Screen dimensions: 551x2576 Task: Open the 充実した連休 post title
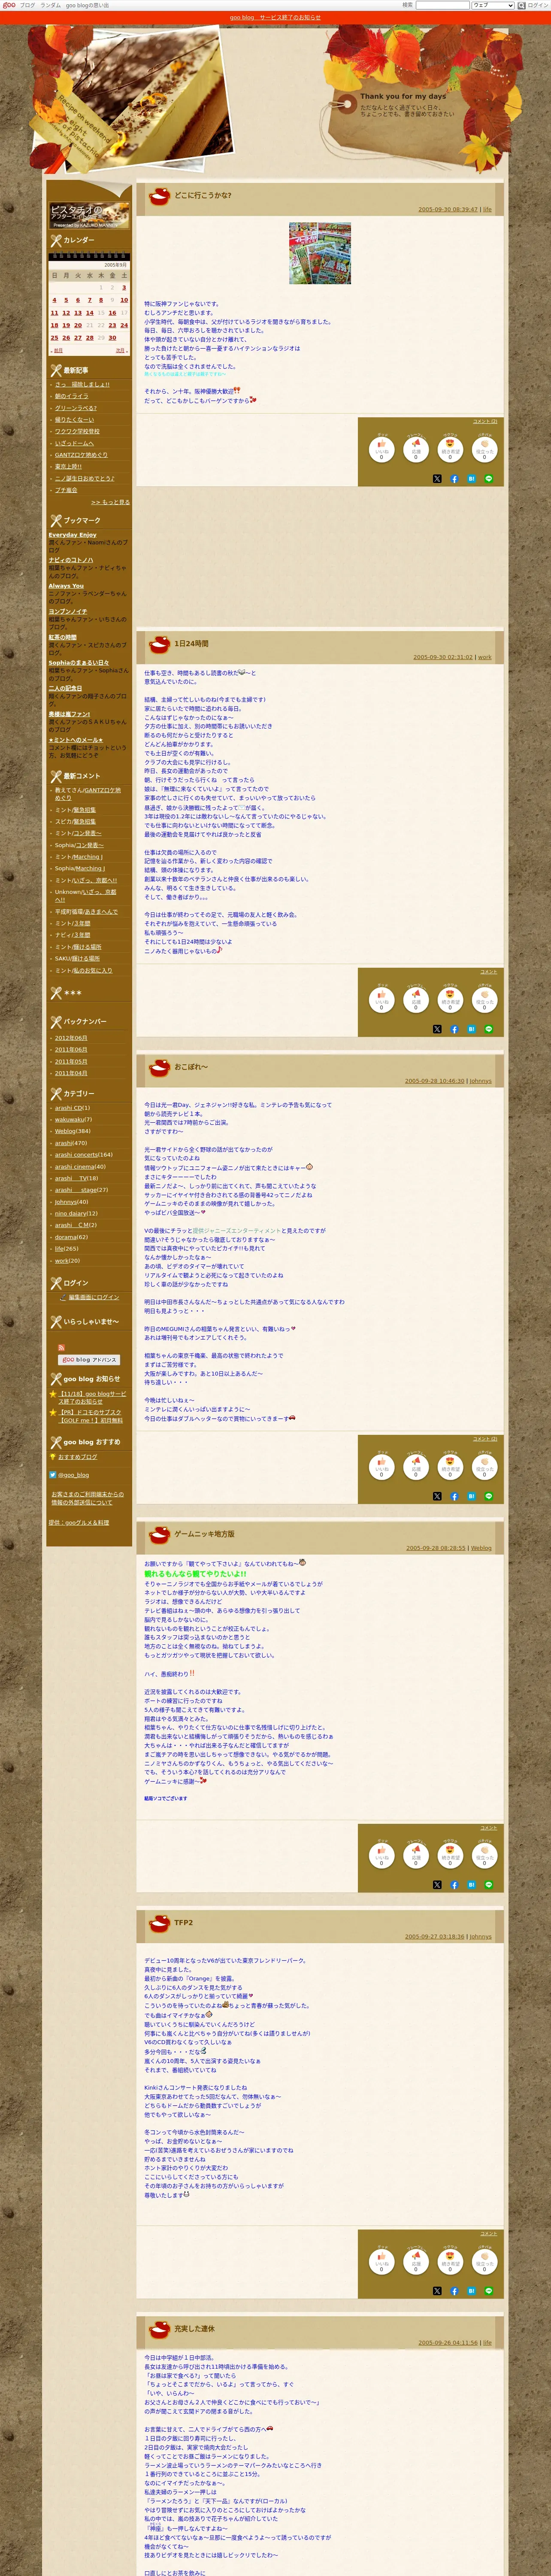(x=194, y=2329)
